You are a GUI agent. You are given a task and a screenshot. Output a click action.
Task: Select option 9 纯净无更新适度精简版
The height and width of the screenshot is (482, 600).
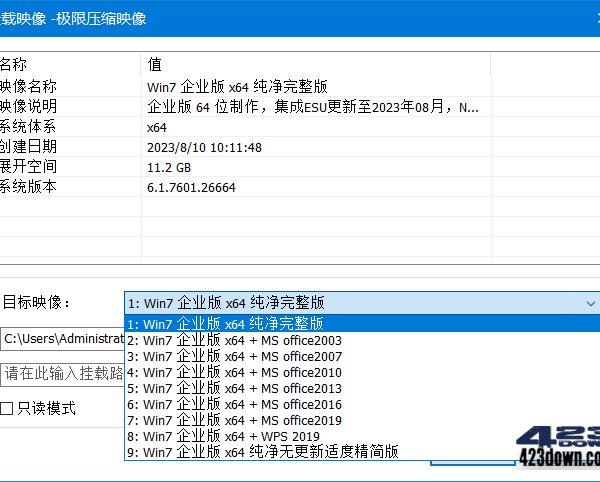pos(262,452)
